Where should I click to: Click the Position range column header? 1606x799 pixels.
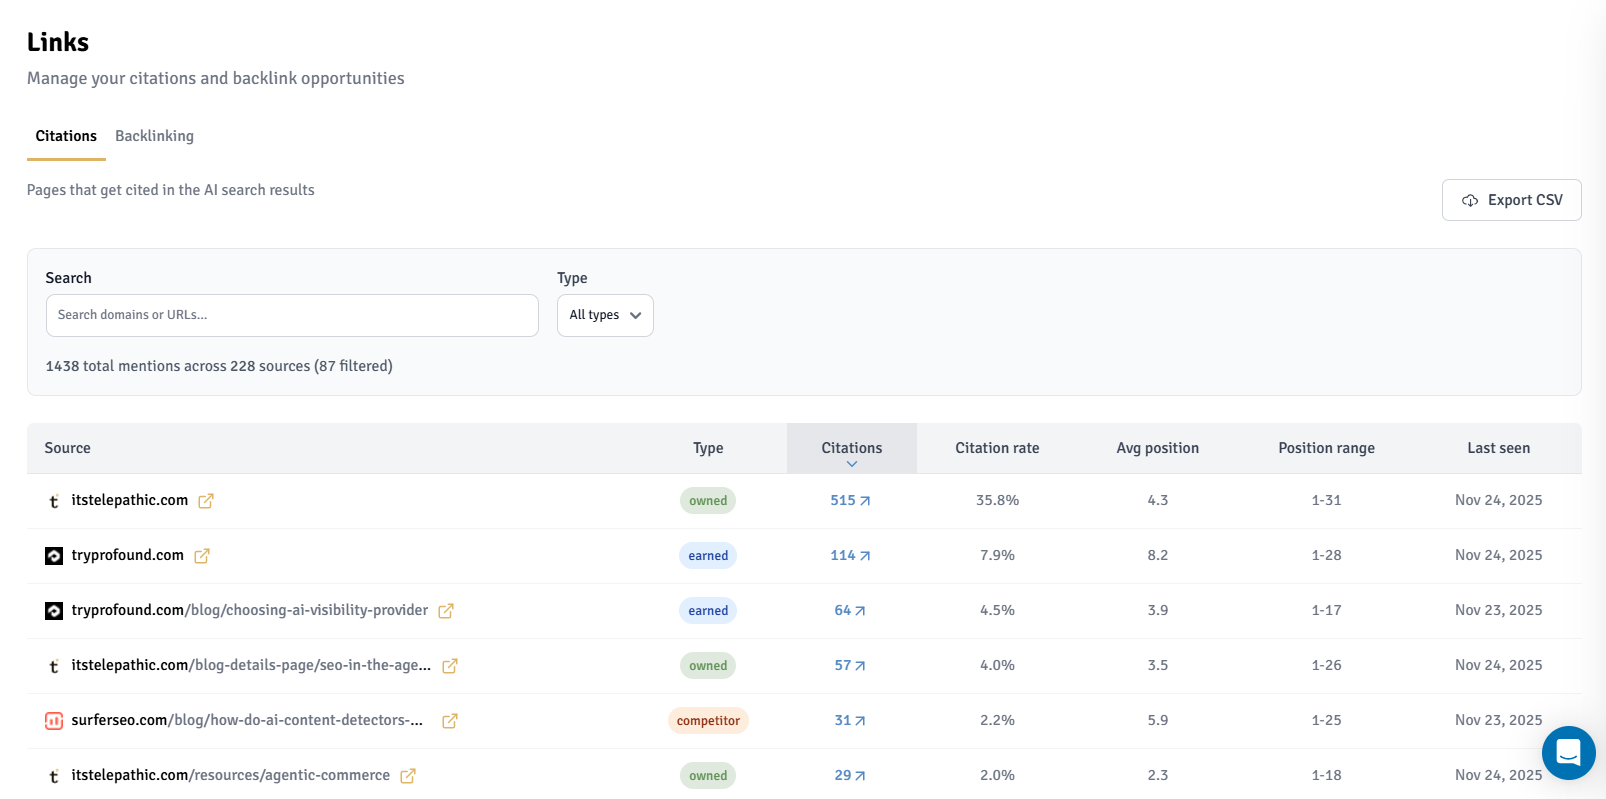pos(1326,448)
